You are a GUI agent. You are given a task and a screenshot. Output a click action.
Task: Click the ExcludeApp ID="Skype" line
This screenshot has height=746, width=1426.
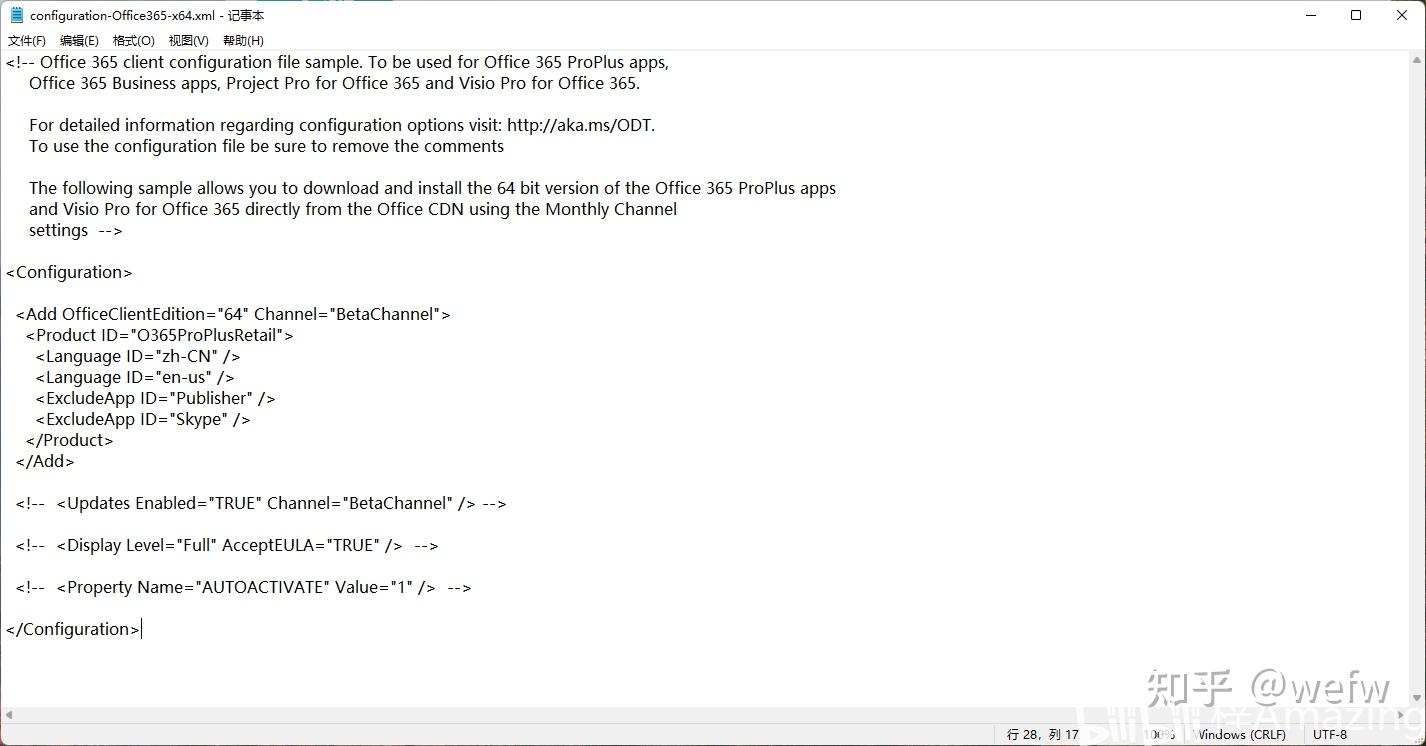[143, 418]
